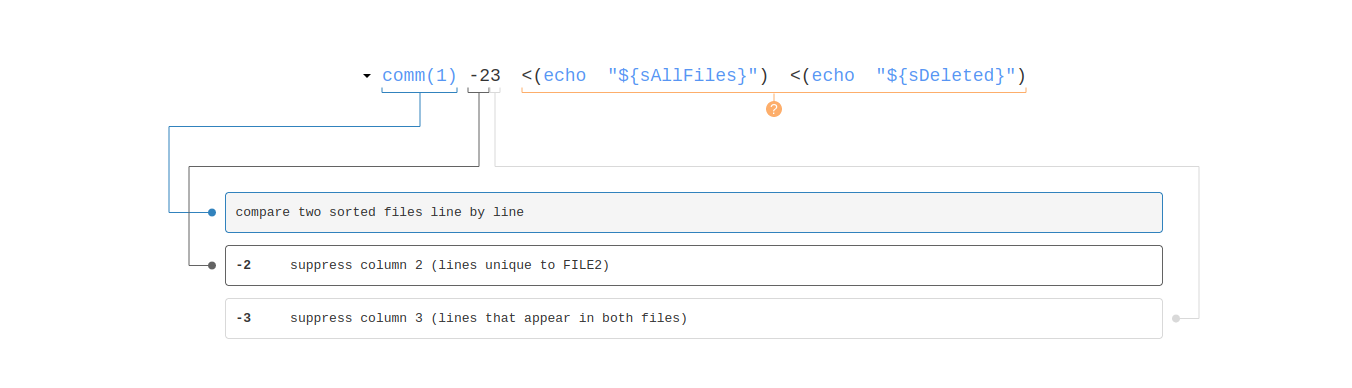1352x388 pixels.
Task: Click the blue connector dot beside compare description
Action: [212, 212]
